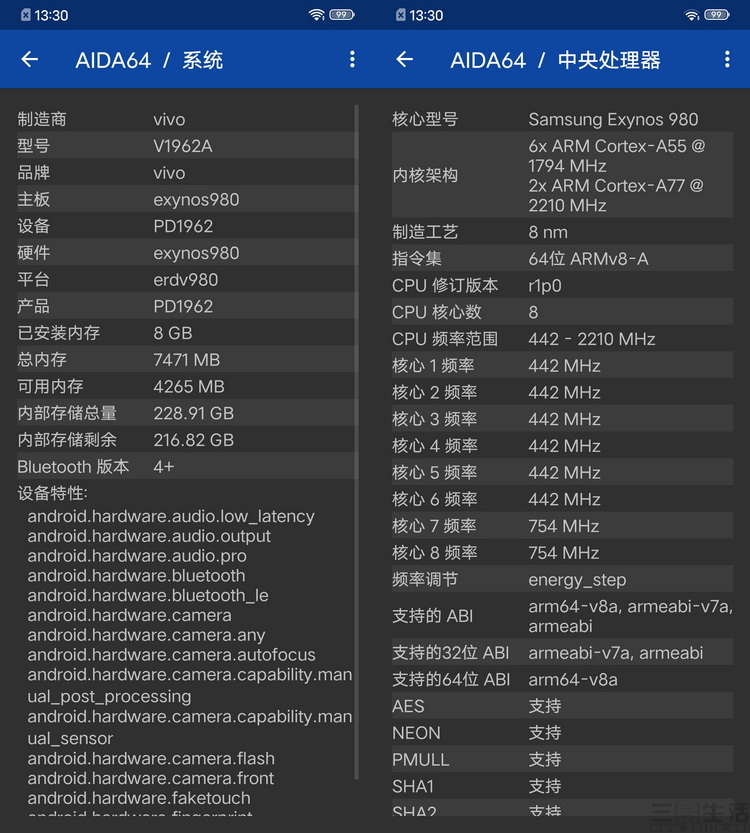Tap notification icon beside right 13:30 clock
Image resolution: width=750 pixels, height=833 pixels.
tap(400, 15)
